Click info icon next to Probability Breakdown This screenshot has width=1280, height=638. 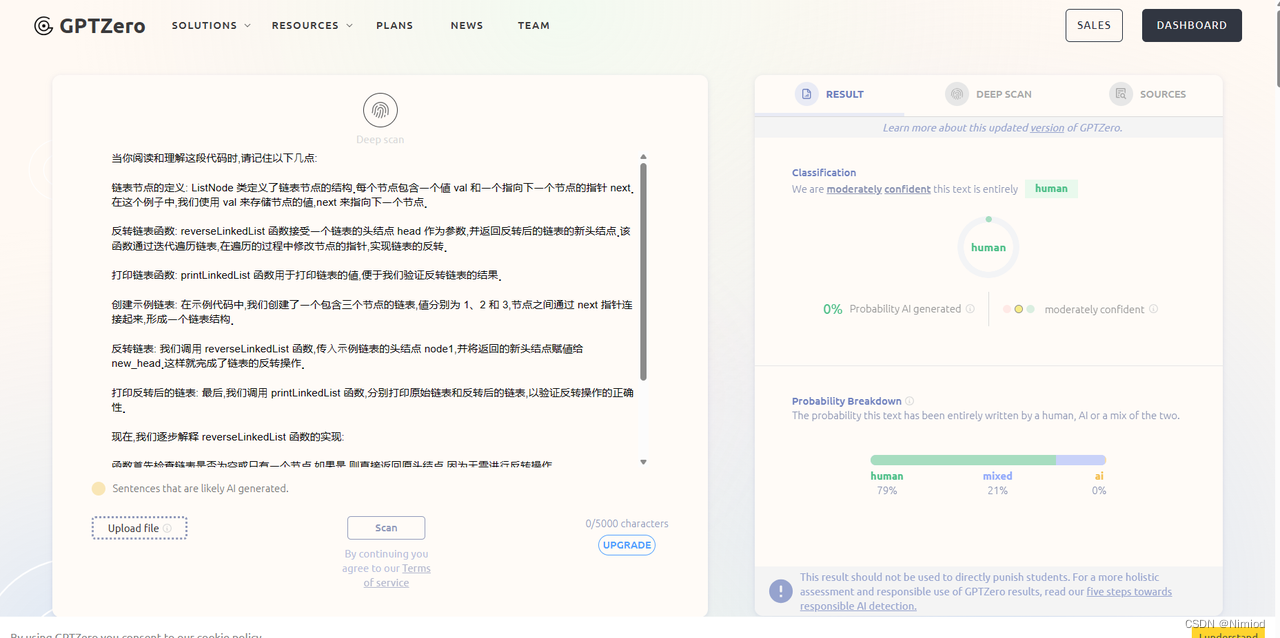(x=909, y=401)
